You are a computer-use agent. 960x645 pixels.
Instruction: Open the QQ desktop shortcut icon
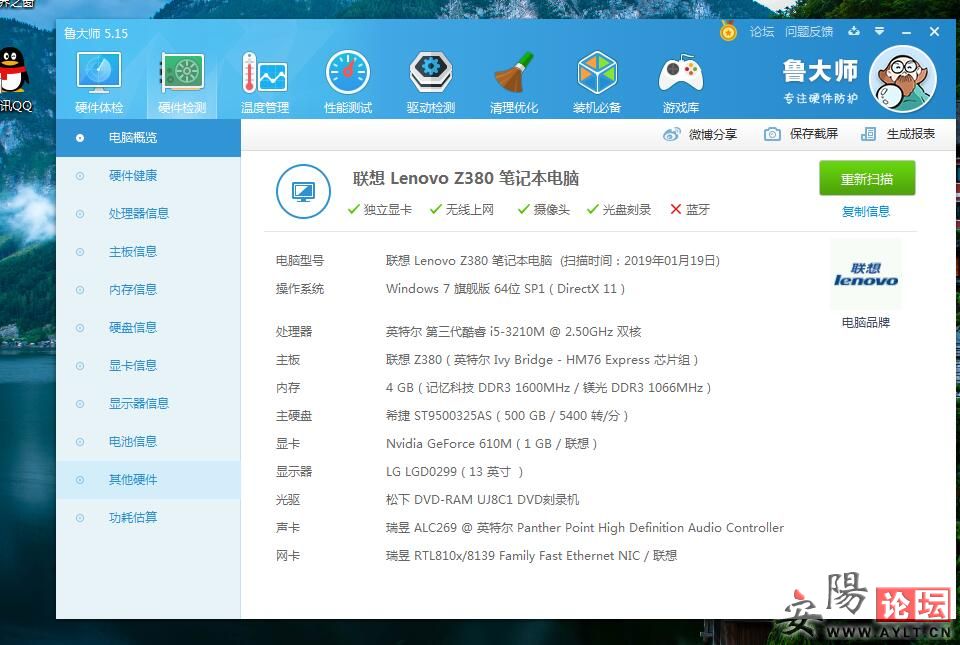click(13, 80)
